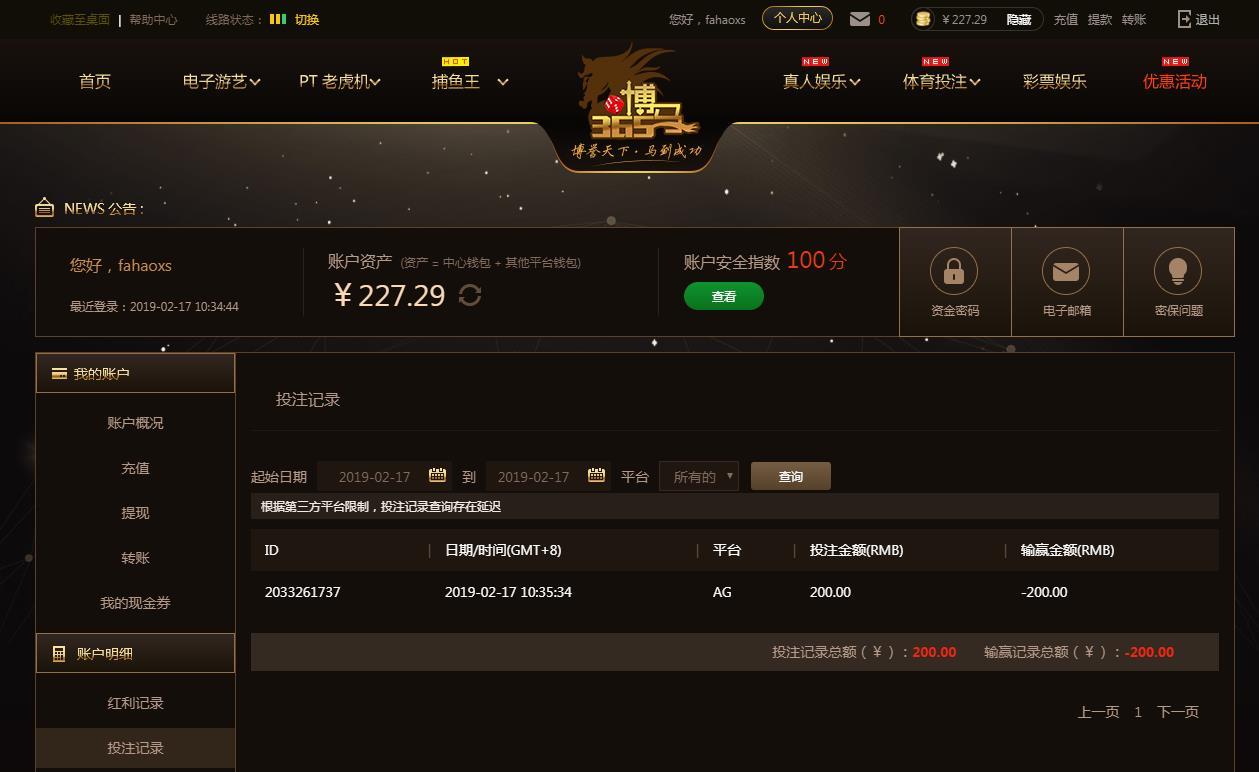
Task: Toggle balance visibility with 隐藏
Action: pyautogui.click(x=1018, y=19)
